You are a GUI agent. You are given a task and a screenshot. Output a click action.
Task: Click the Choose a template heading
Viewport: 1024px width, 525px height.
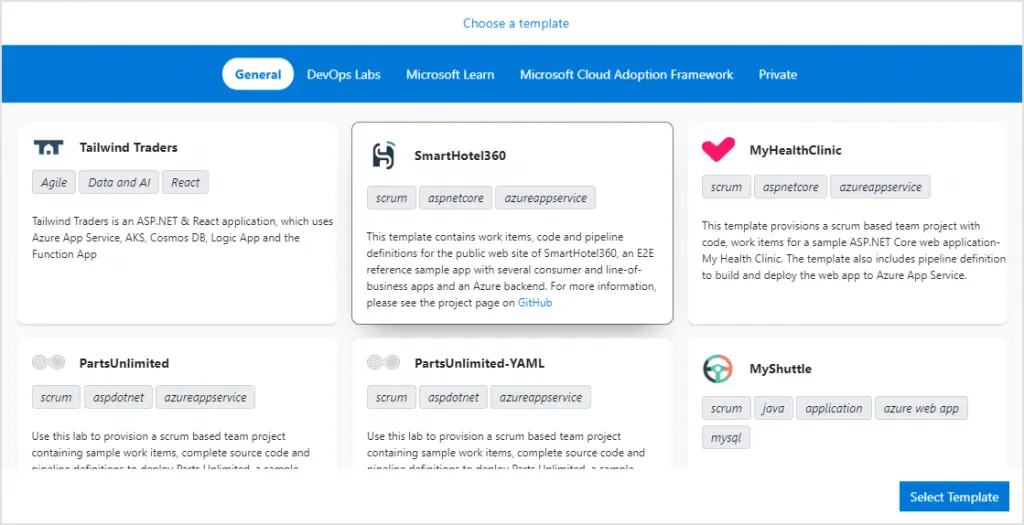pyautogui.click(x=516, y=23)
